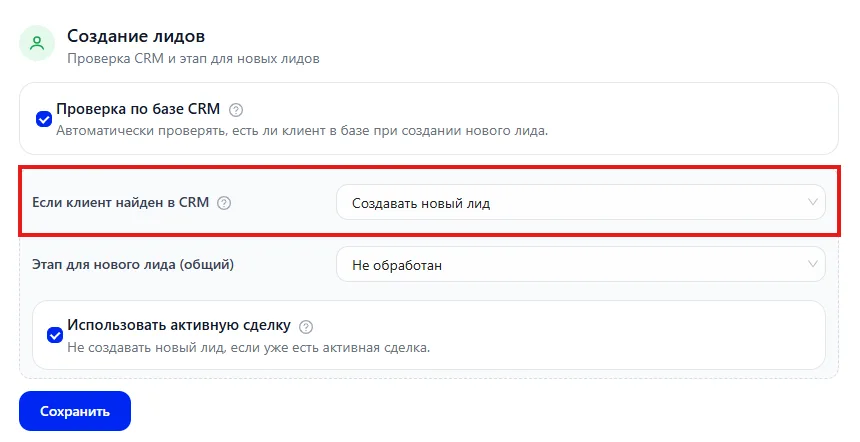Click the Создание лидов section heading

pos(136,36)
